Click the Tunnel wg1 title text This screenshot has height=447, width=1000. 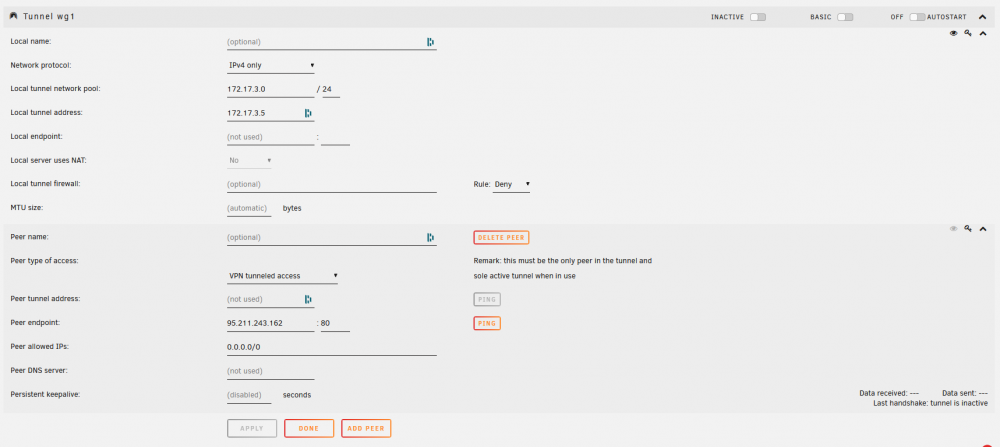point(49,17)
